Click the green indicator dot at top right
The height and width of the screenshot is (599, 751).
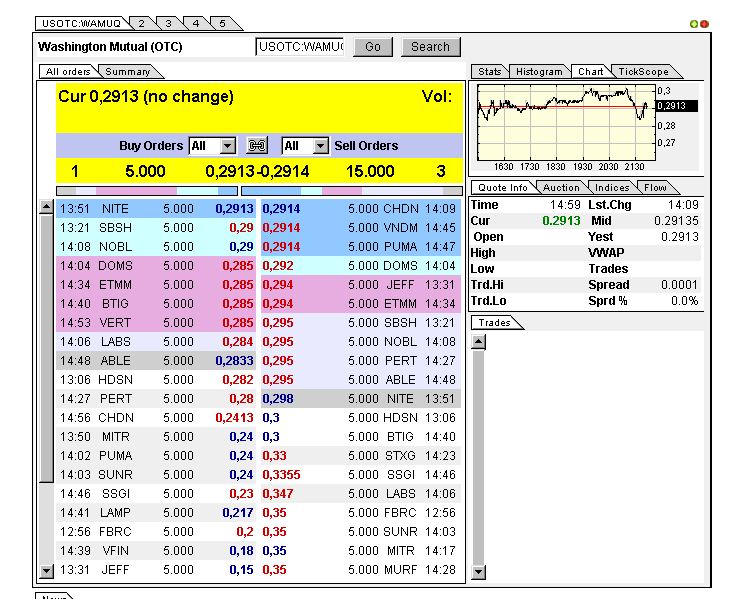tap(694, 23)
